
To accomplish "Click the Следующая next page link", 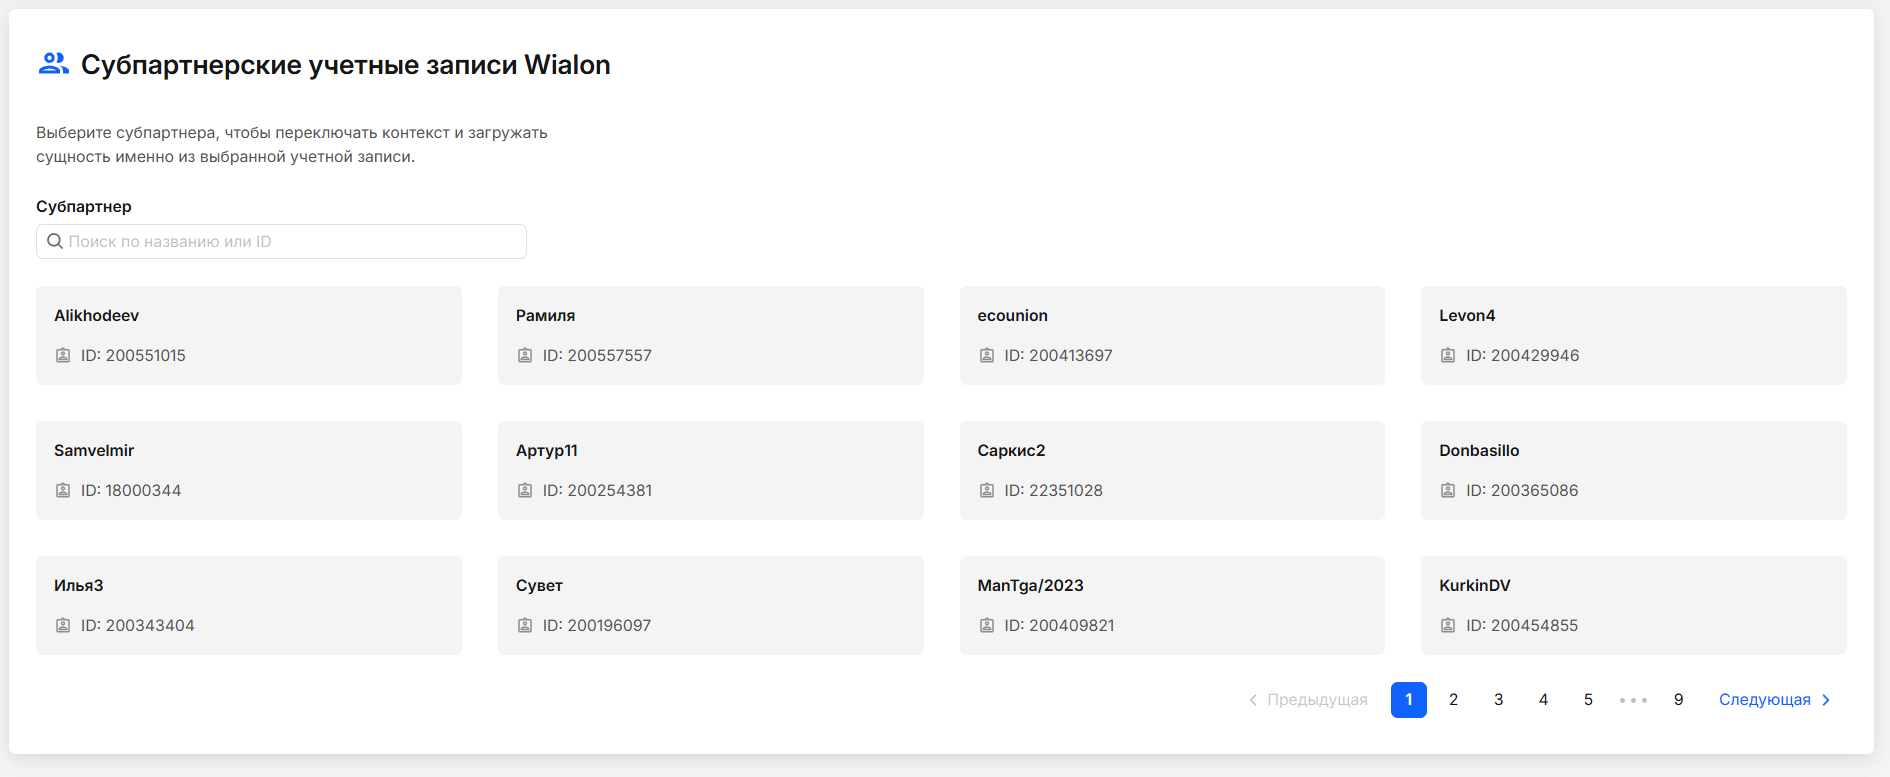I will (1764, 700).
